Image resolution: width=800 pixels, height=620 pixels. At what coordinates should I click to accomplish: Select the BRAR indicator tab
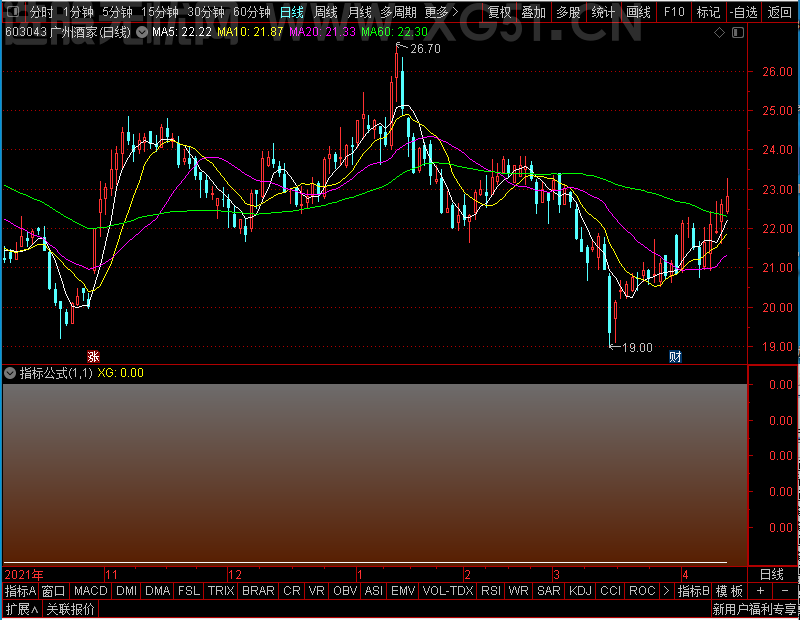(258, 591)
